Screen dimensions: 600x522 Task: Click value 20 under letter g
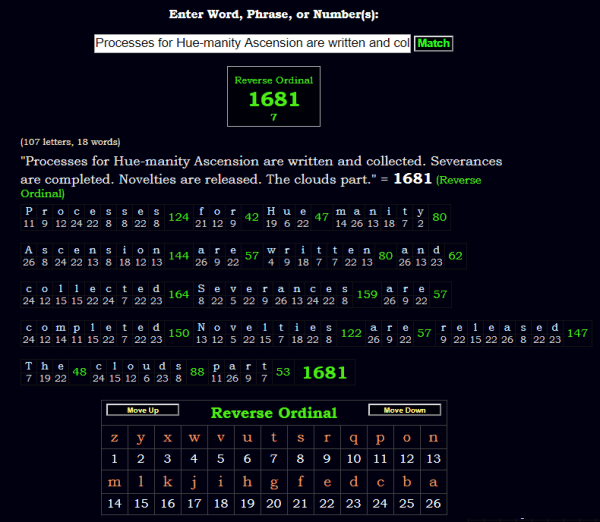coord(274,504)
